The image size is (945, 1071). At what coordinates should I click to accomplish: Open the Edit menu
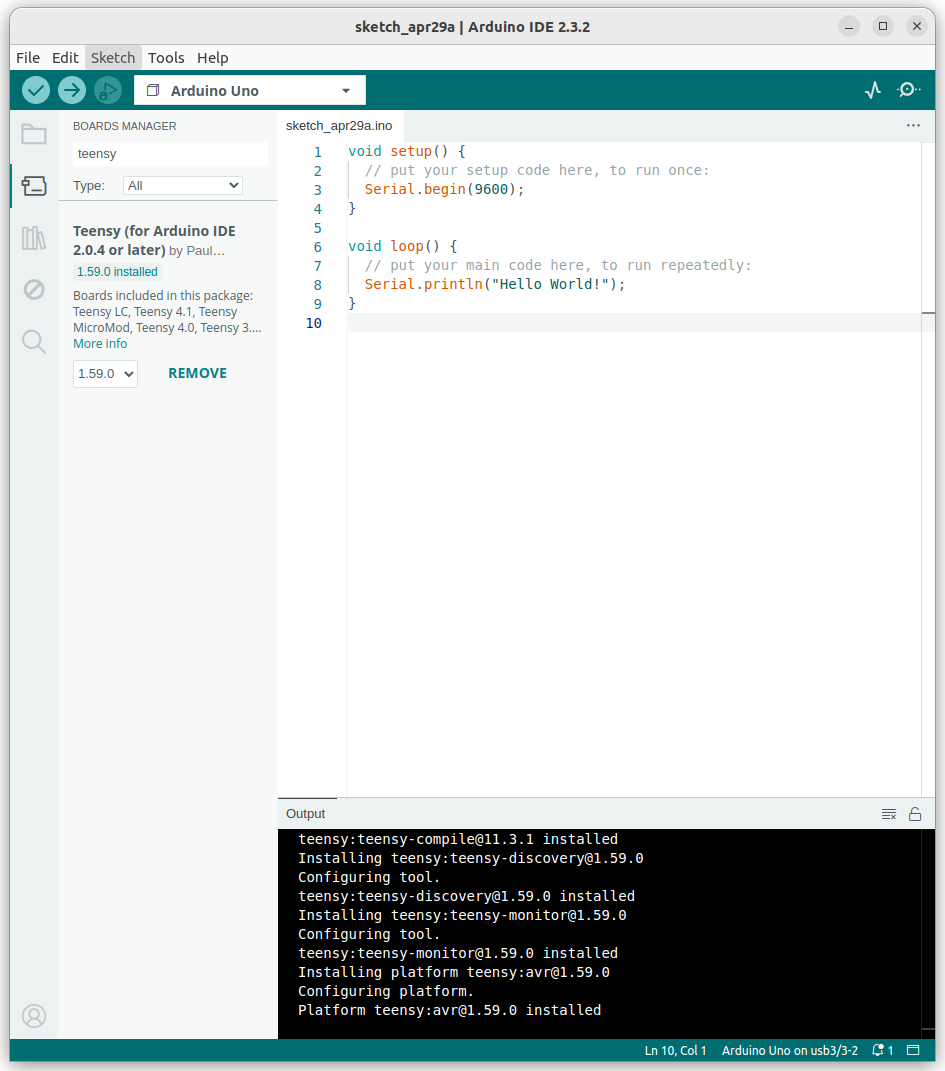[65, 58]
